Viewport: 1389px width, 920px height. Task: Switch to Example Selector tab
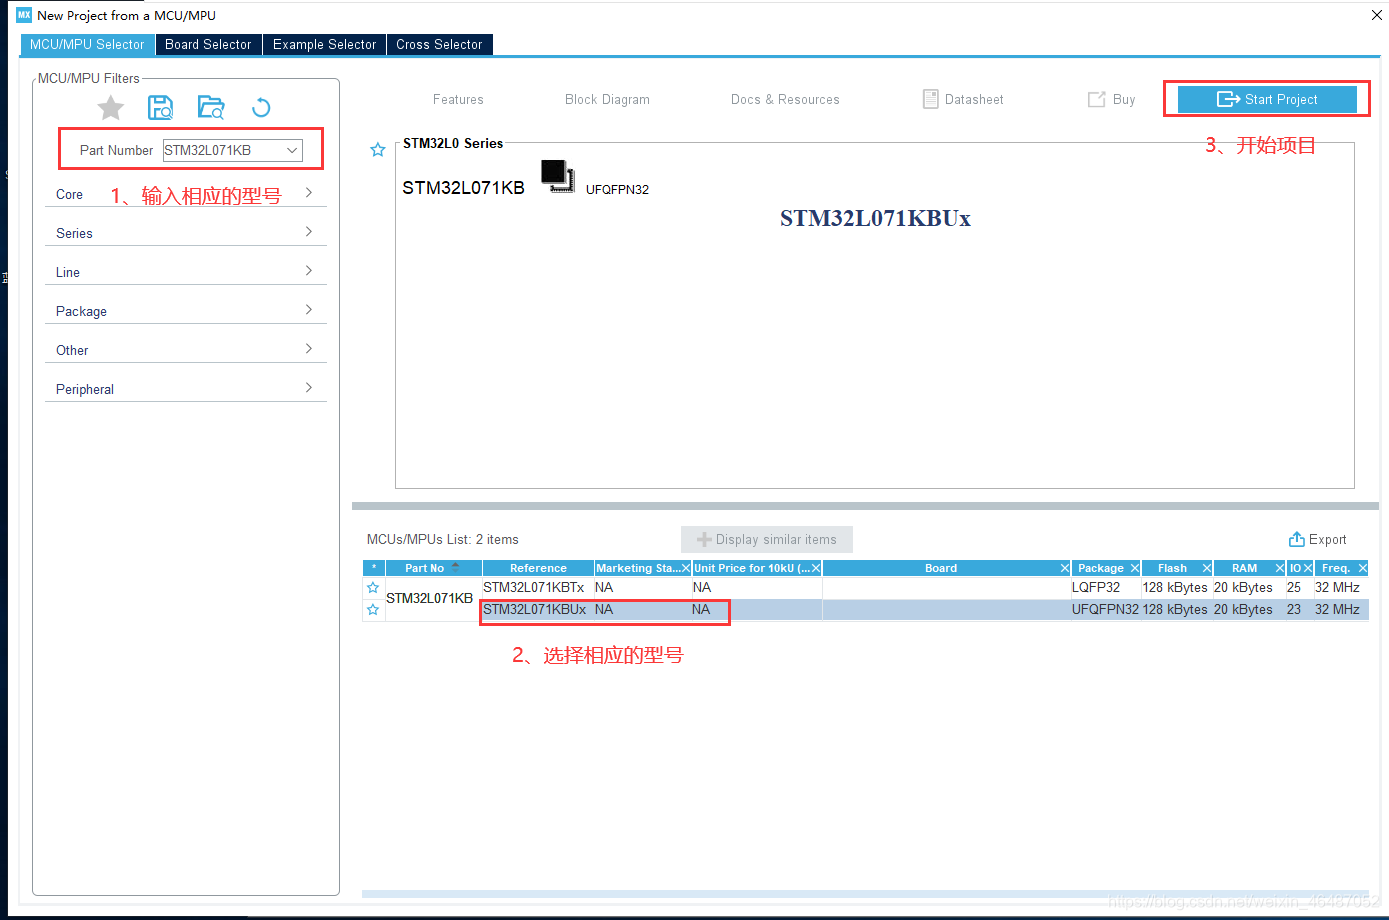[x=324, y=45]
